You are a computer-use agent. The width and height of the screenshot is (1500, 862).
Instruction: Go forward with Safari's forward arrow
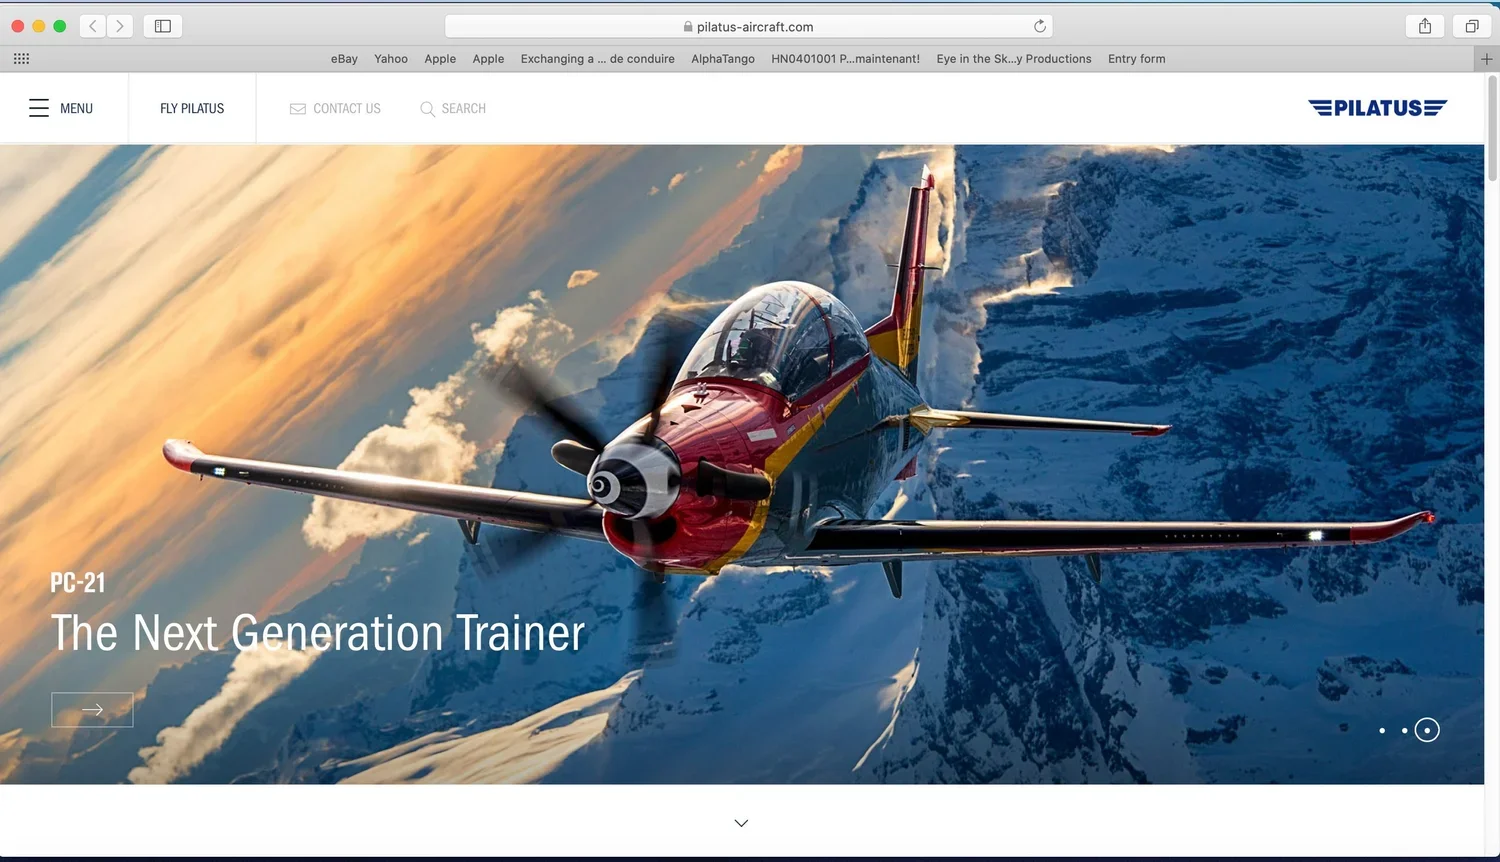[x=120, y=26]
